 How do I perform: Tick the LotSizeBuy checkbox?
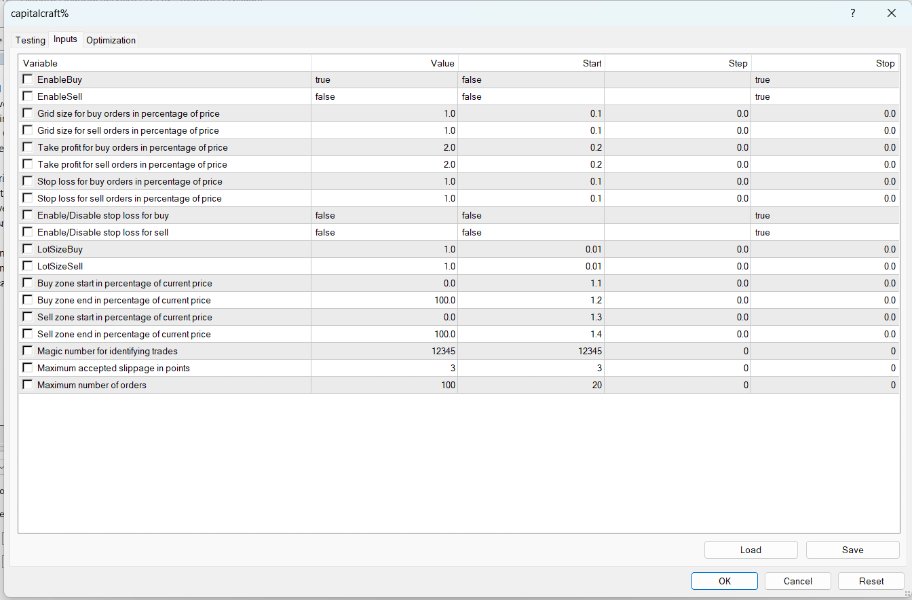coord(27,249)
